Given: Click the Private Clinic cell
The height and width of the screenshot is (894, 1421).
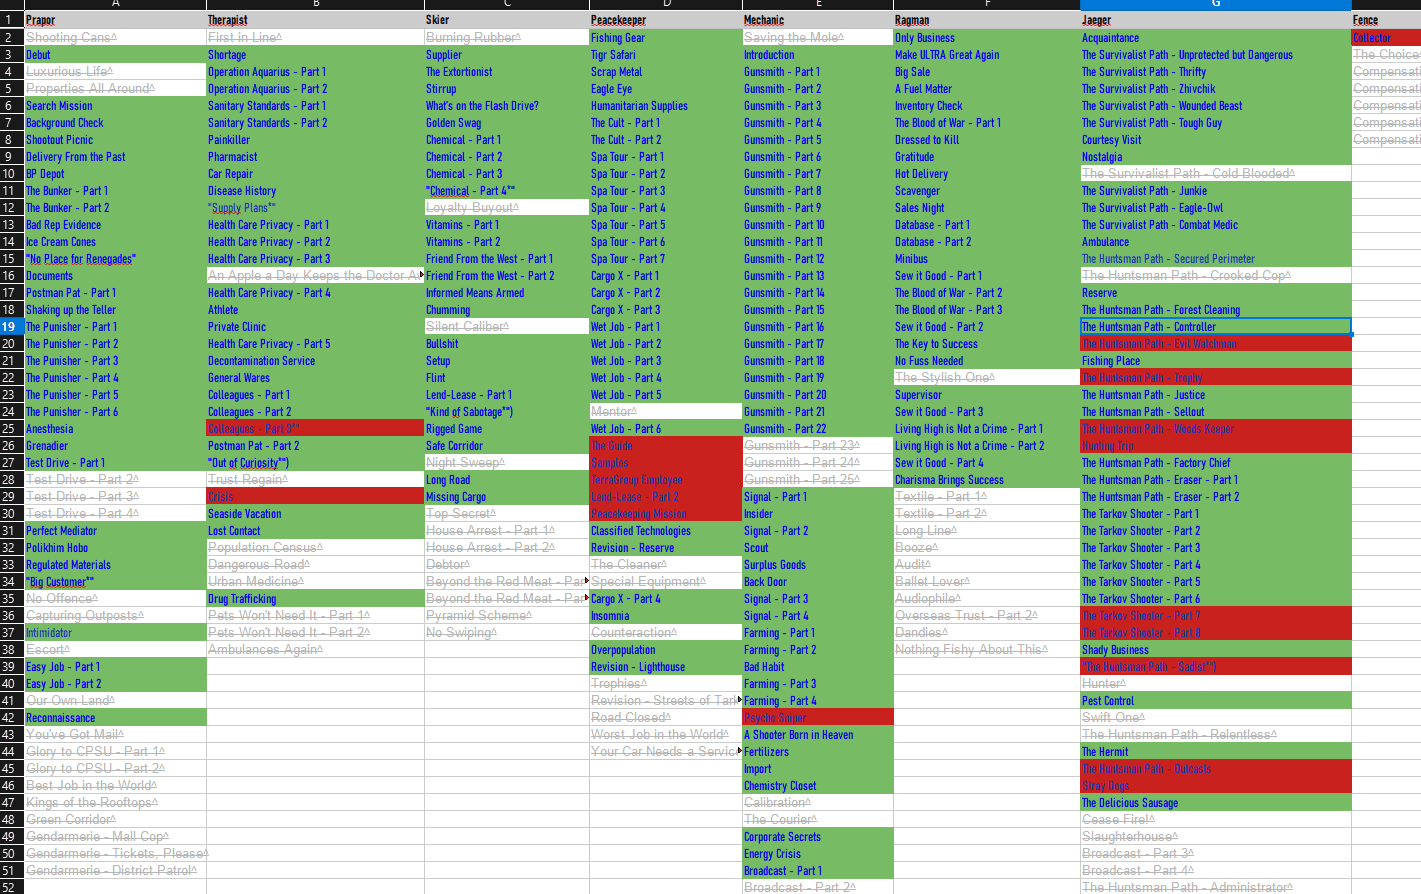Looking at the screenshot, I should (x=315, y=327).
